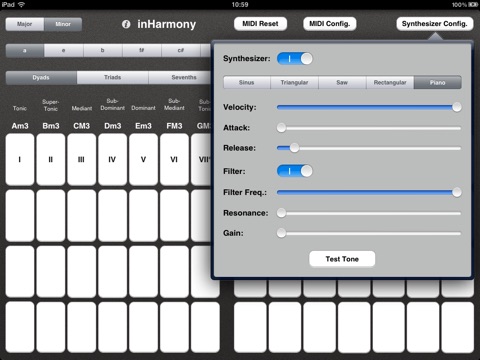Click the Release slider knob
Viewport: 480px width, 360px height.
(294, 148)
